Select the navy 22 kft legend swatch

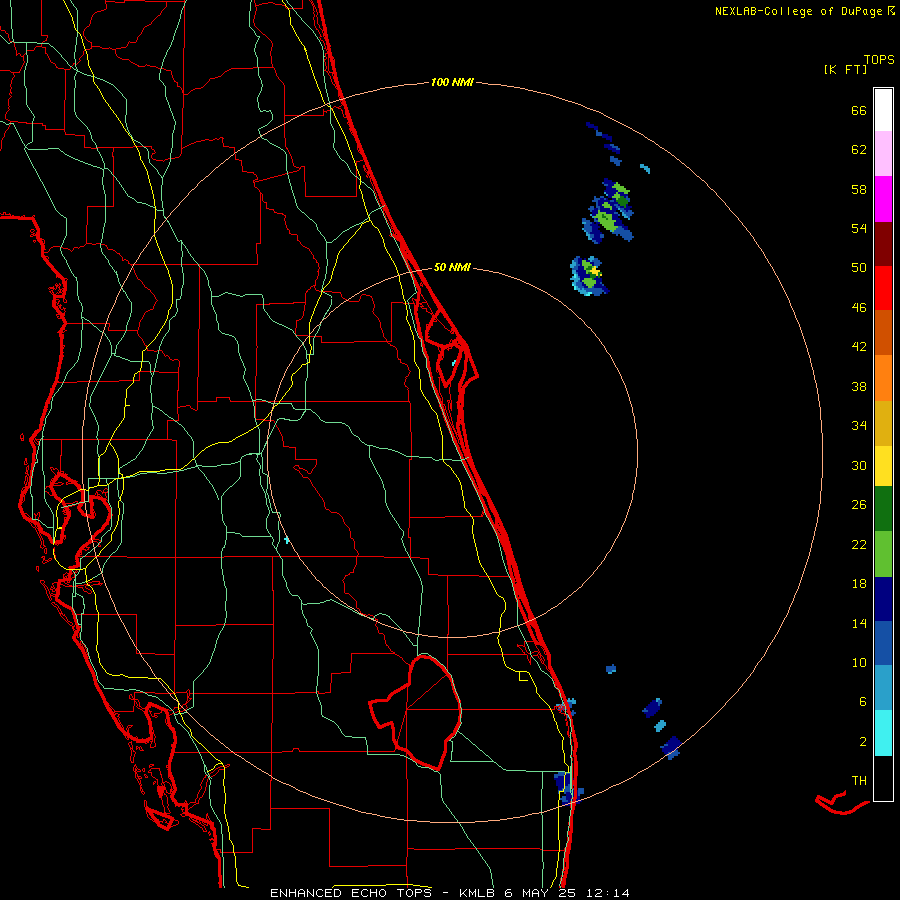pos(883,599)
